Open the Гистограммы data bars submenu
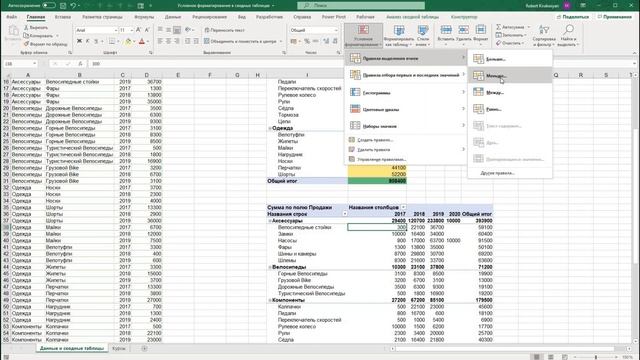The height and width of the screenshot is (360, 640). [407, 93]
